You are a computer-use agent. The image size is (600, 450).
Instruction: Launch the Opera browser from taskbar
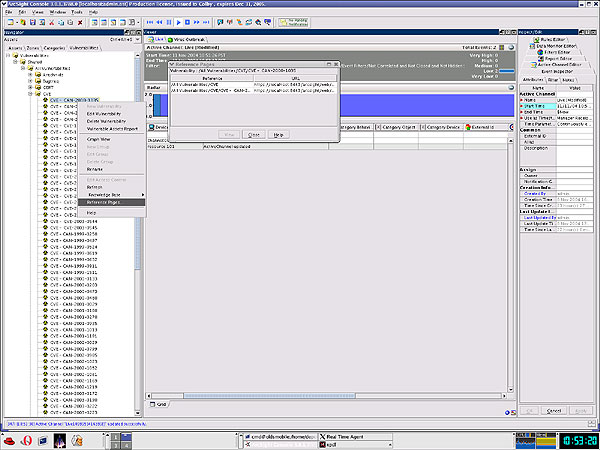pyautogui.click(x=25, y=441)
